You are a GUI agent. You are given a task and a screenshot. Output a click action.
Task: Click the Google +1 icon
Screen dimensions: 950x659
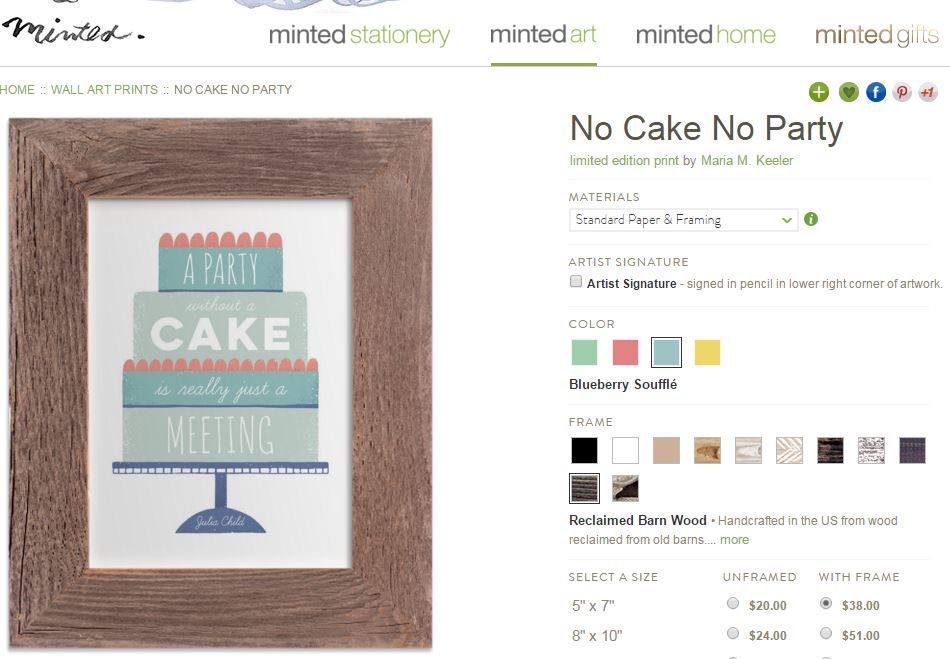(928, 92)
